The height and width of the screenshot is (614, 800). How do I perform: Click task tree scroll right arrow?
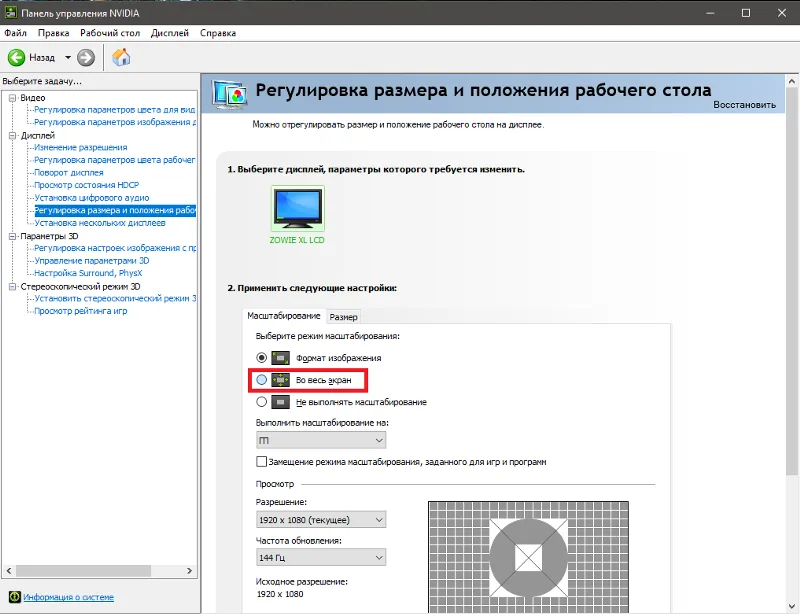tap(189, 571)
